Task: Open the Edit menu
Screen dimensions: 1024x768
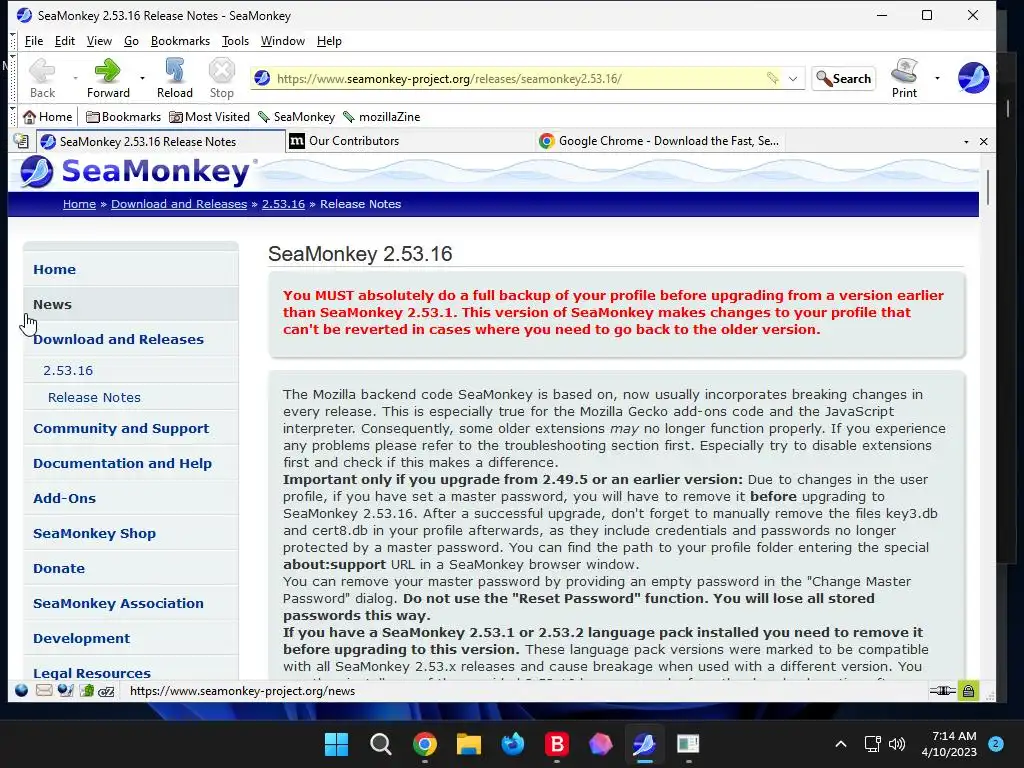Action: 65,41
